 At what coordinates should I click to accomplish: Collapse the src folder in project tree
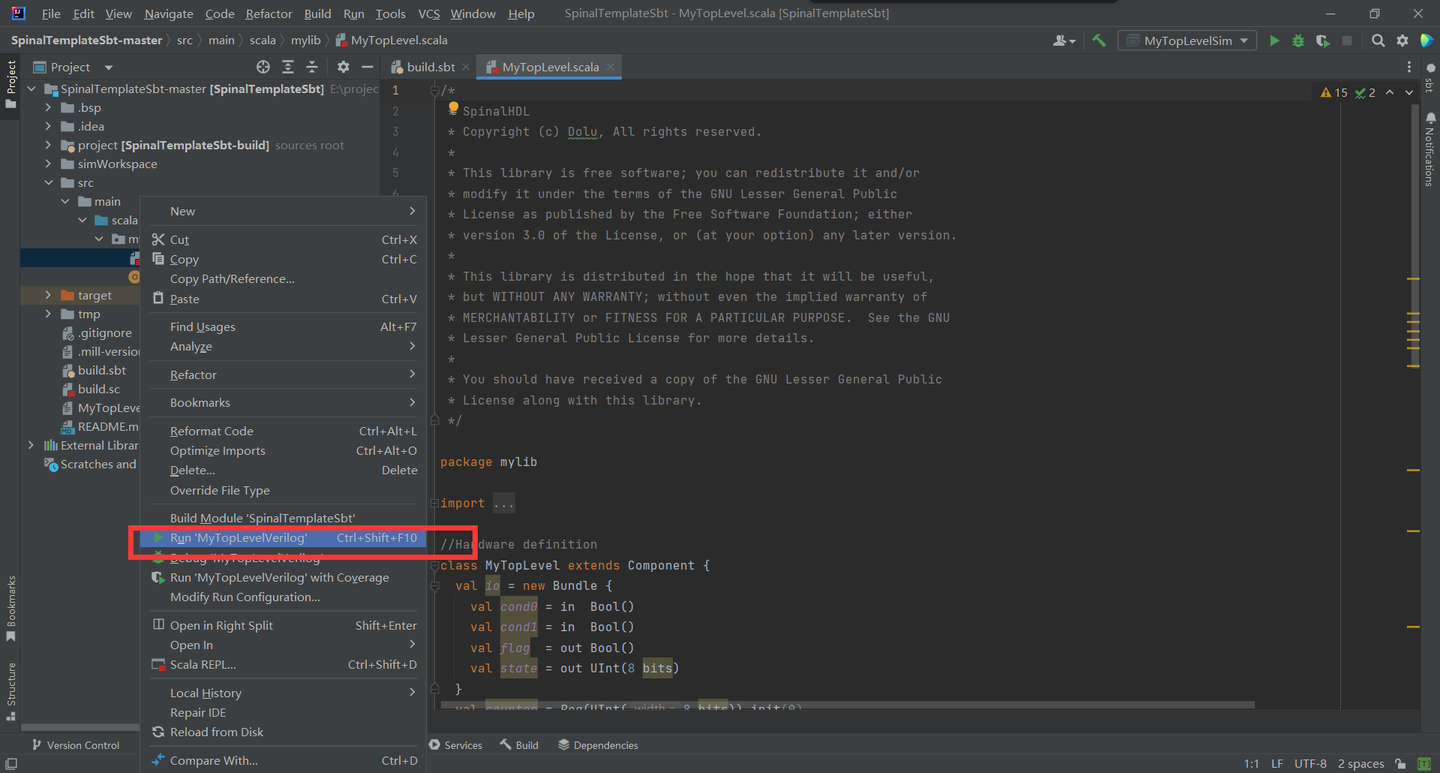[49, 183]
